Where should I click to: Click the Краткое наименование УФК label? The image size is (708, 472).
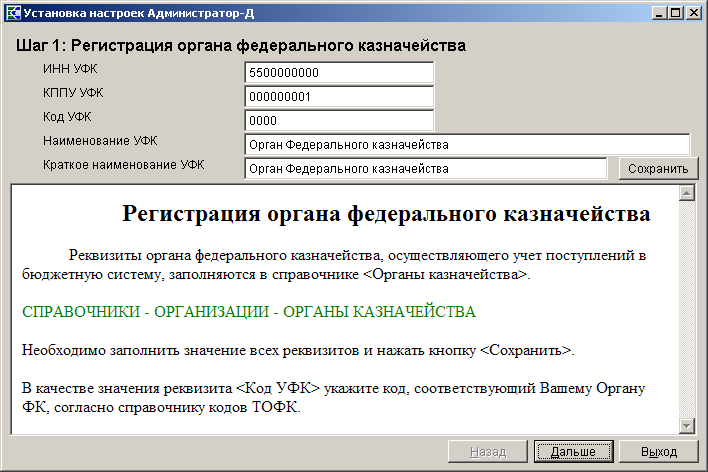point(123,165)
